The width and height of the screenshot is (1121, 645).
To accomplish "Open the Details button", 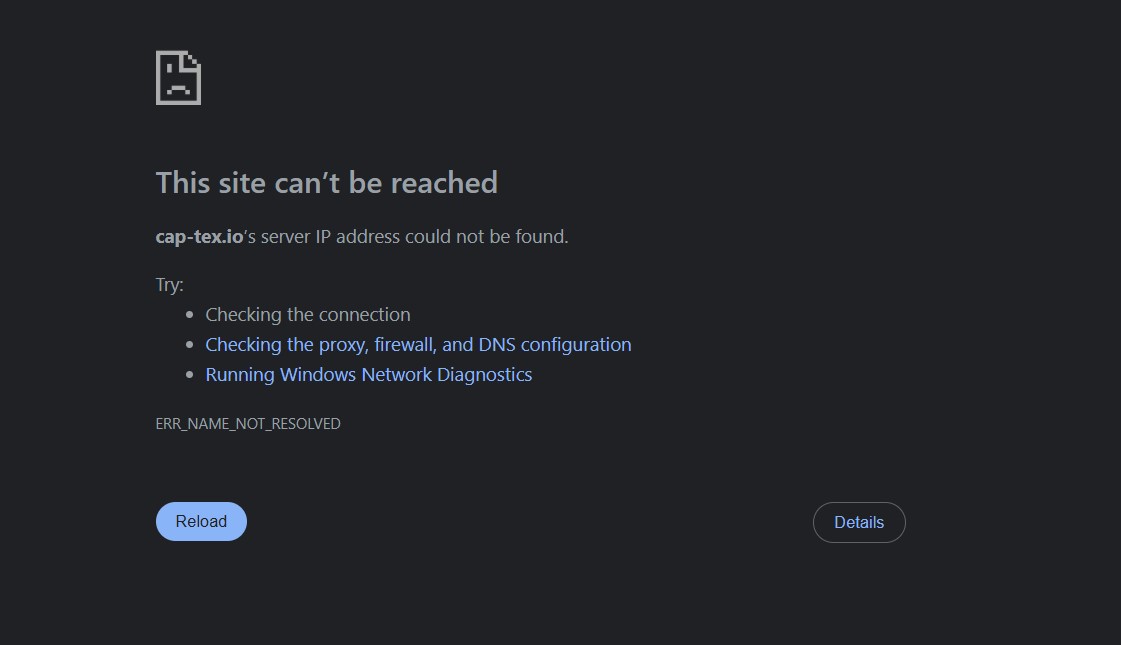I will point(859,522).
